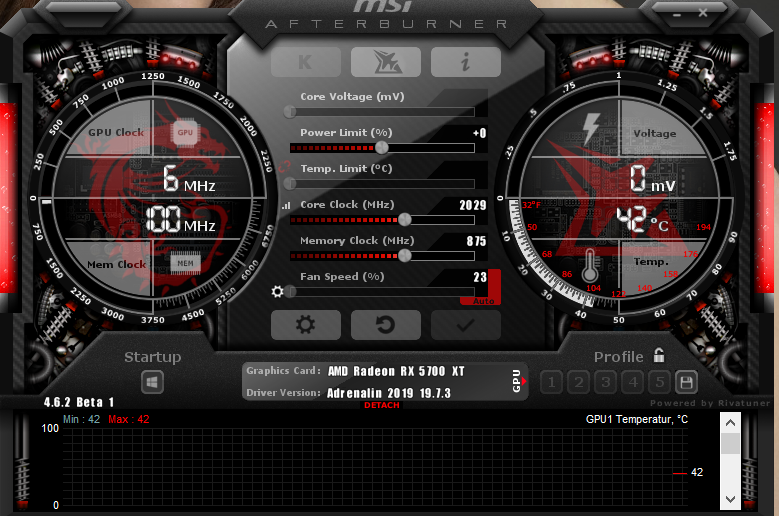Click the Core Voltage slider handle
Screen dimensions: 779x516
point(290,112)
